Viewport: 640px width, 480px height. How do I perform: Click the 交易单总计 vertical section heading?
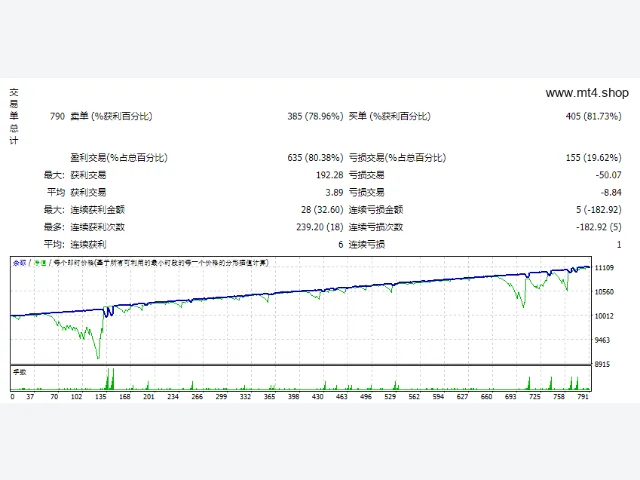14,116
